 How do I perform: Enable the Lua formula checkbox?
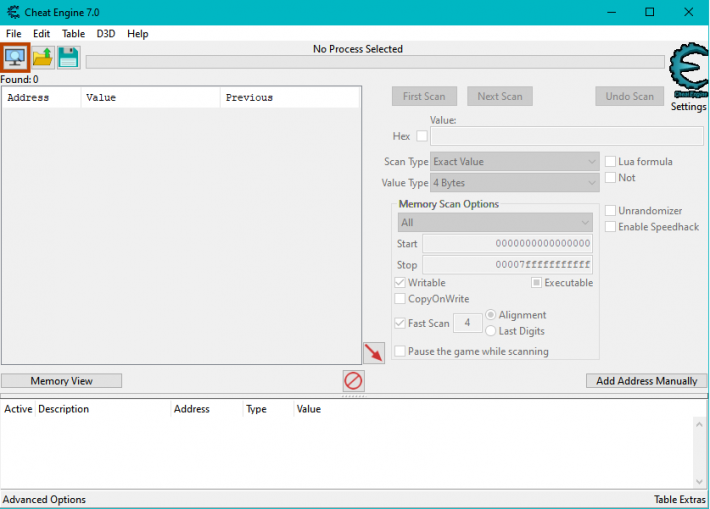pos(610,162)
